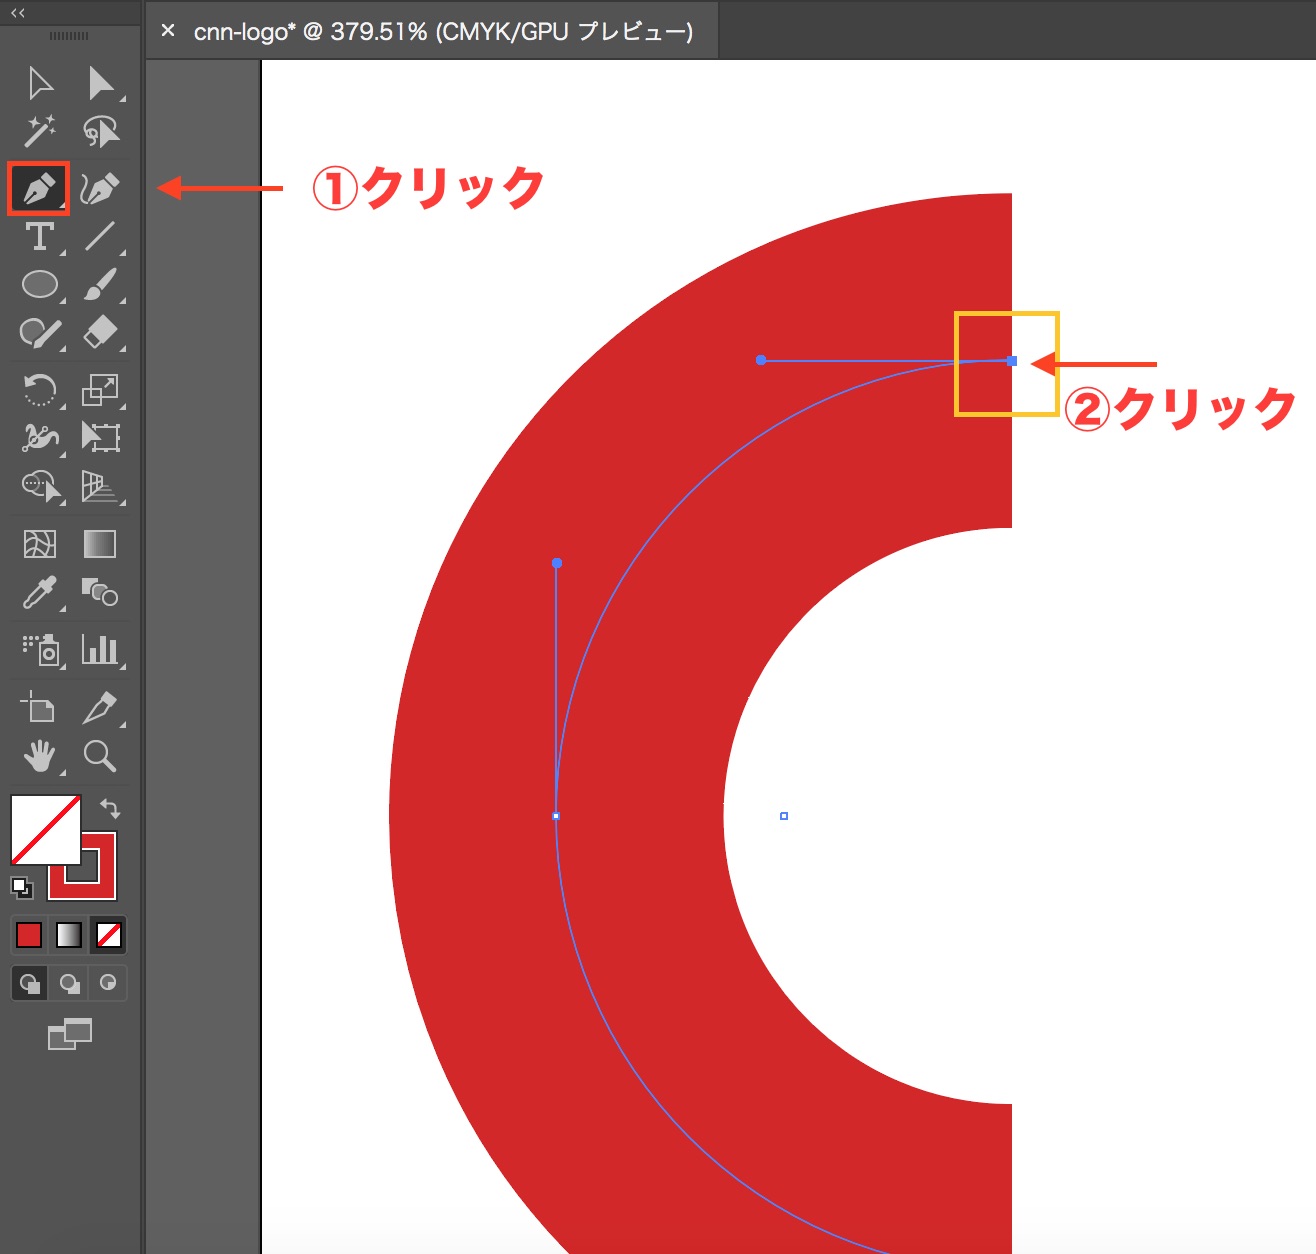Image resolution: width=1316 pixels, height=1254 pixels.
Task: Select the Selection tool black arrow
Action: click(x=40, y=83)
